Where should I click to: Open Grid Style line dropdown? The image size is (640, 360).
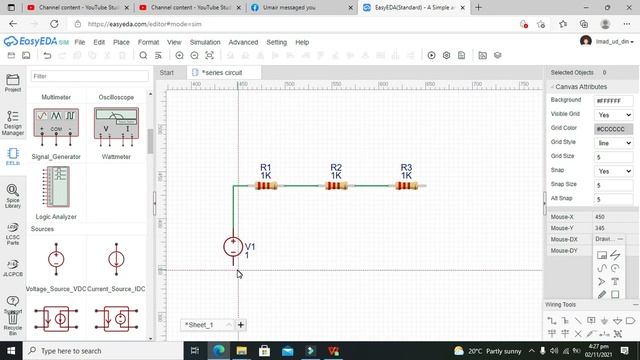tap(614, 143)
